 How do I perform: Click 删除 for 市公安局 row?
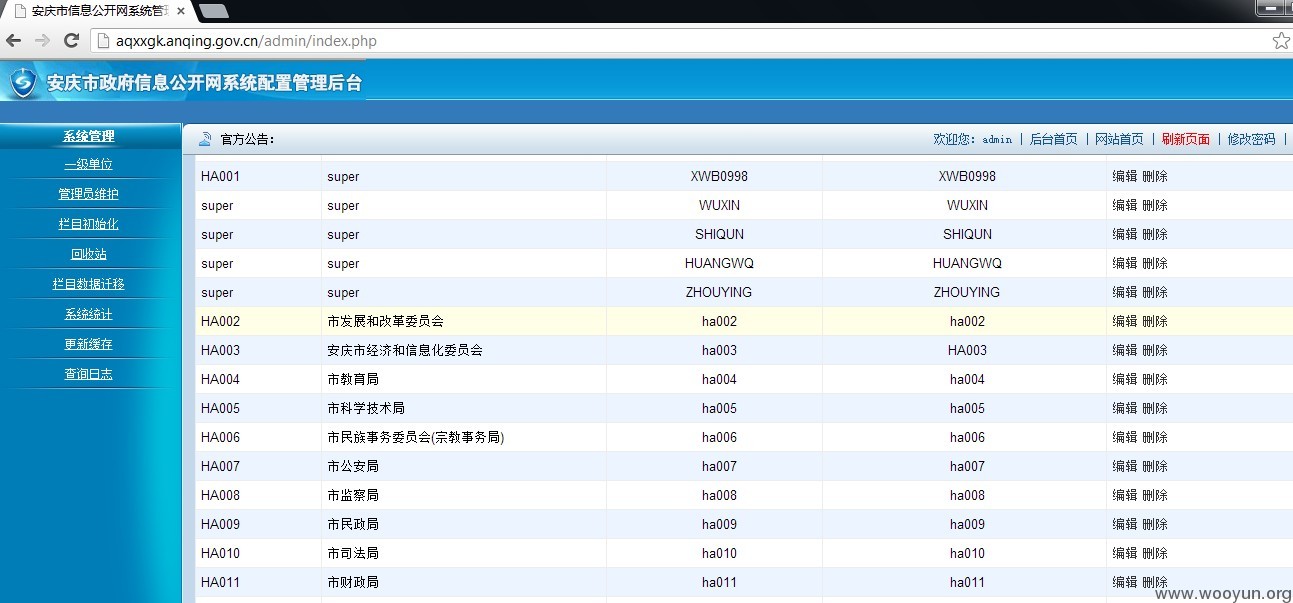pyautogui.click(x=1154, y=466)
